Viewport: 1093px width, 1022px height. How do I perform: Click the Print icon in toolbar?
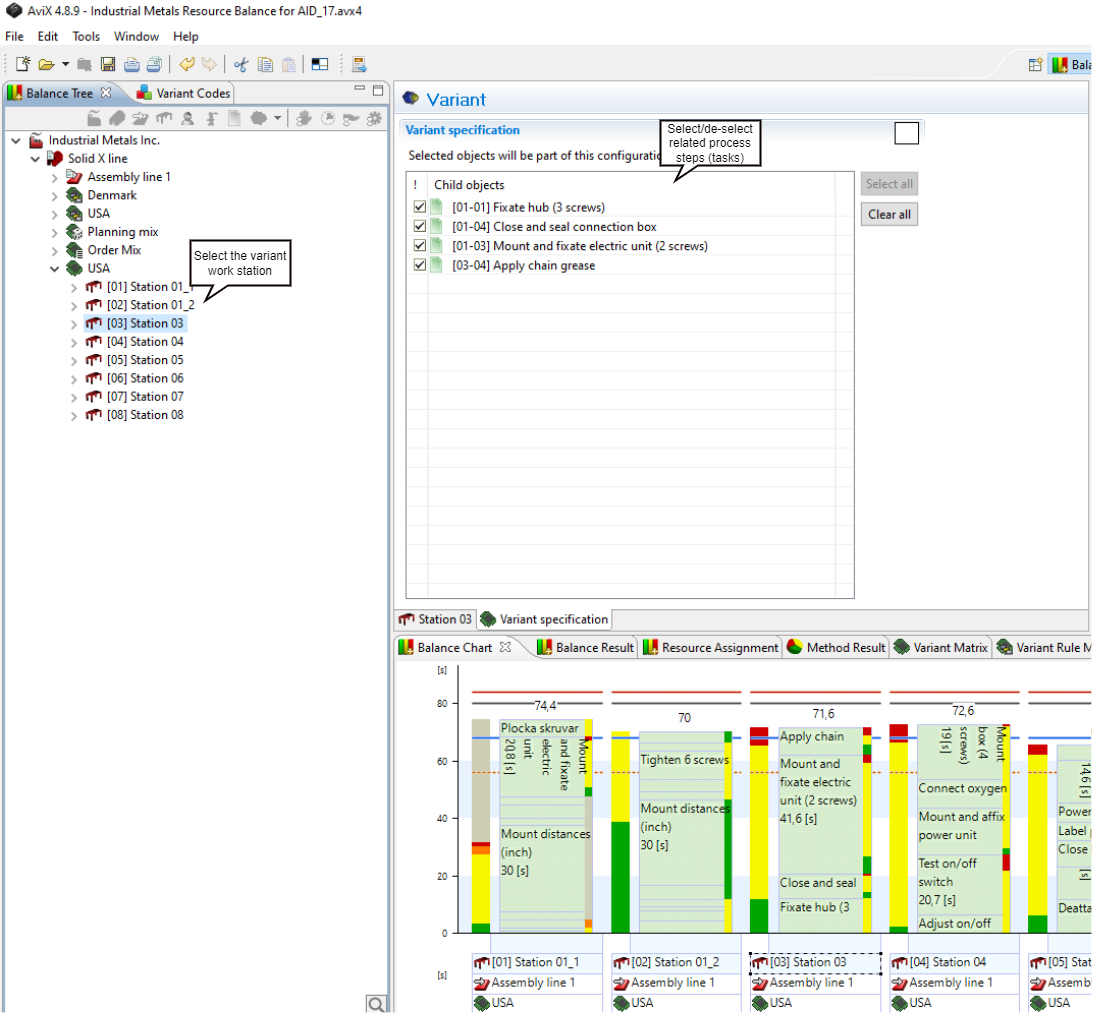(x=131, y=65)
